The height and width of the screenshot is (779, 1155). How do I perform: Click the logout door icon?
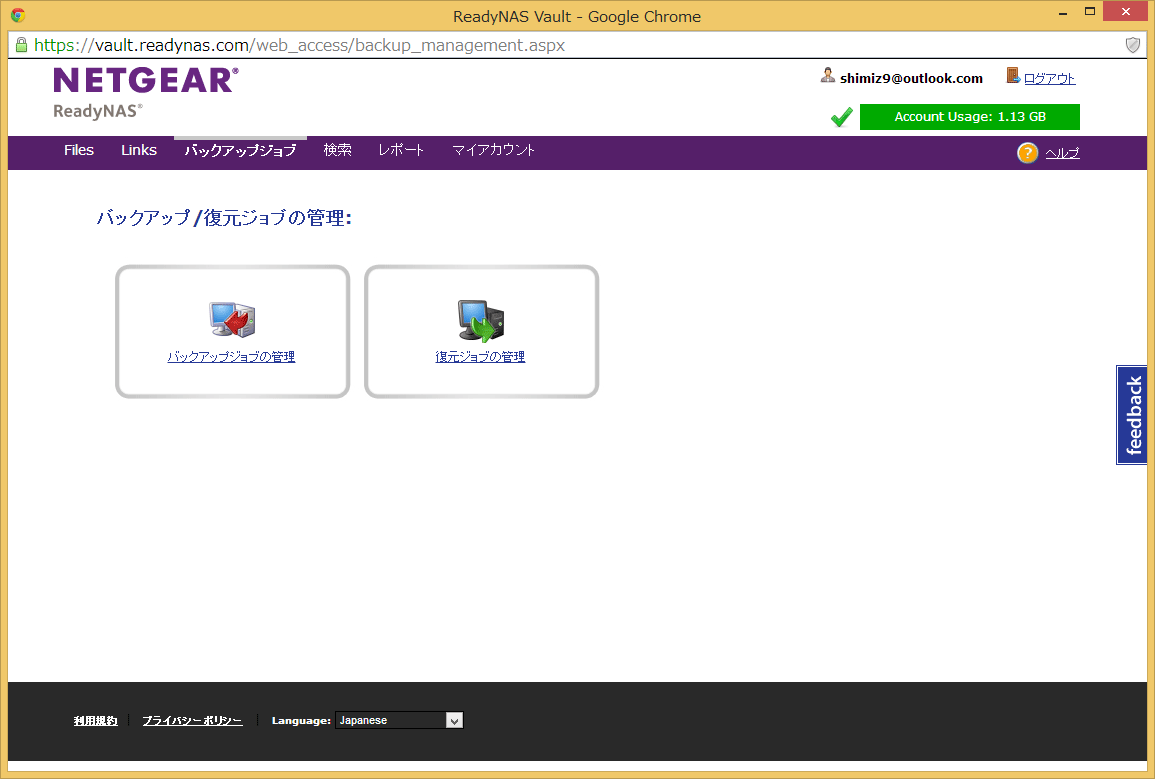[1013, 77]
